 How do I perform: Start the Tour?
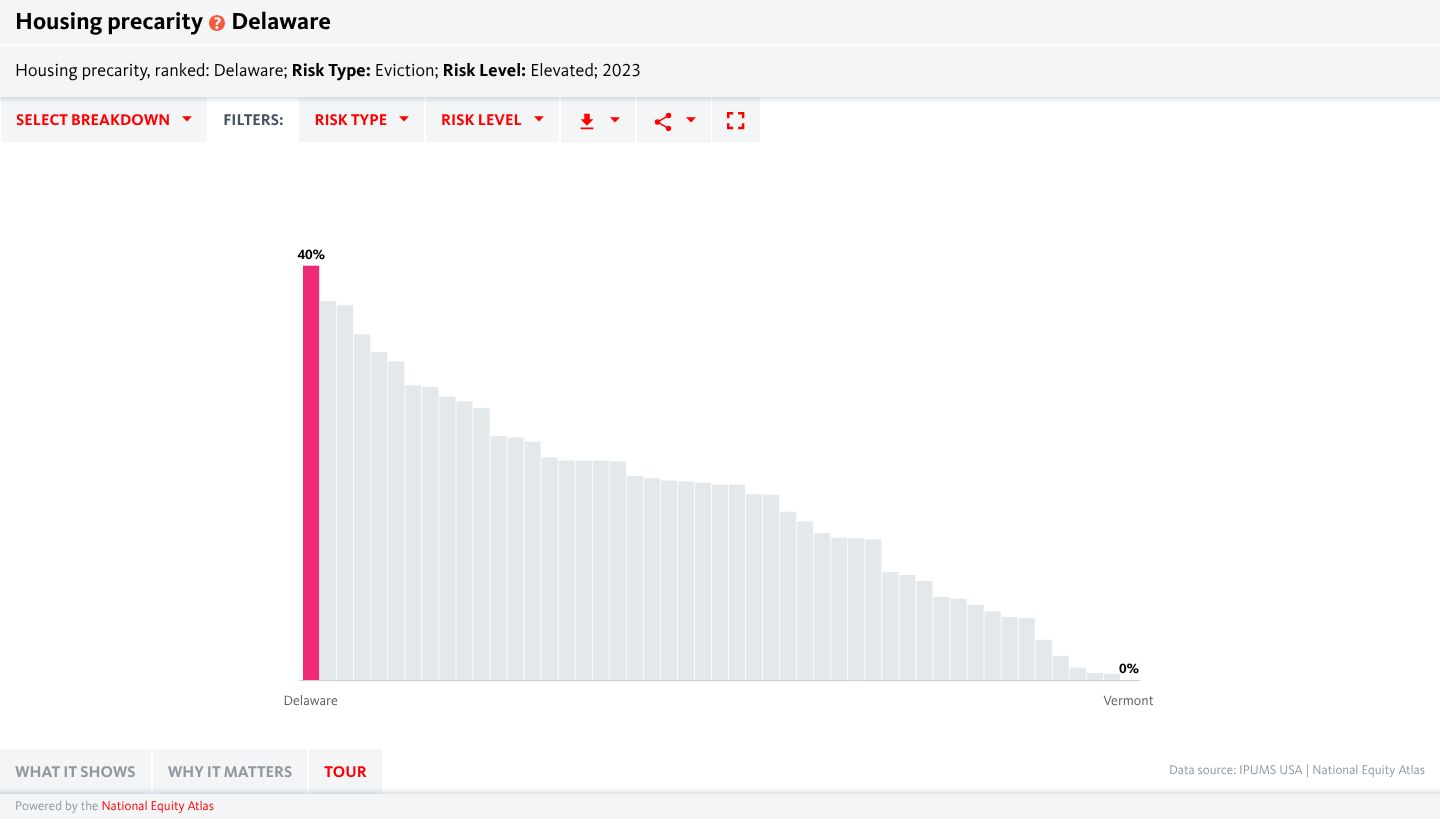tap(345, 771)
